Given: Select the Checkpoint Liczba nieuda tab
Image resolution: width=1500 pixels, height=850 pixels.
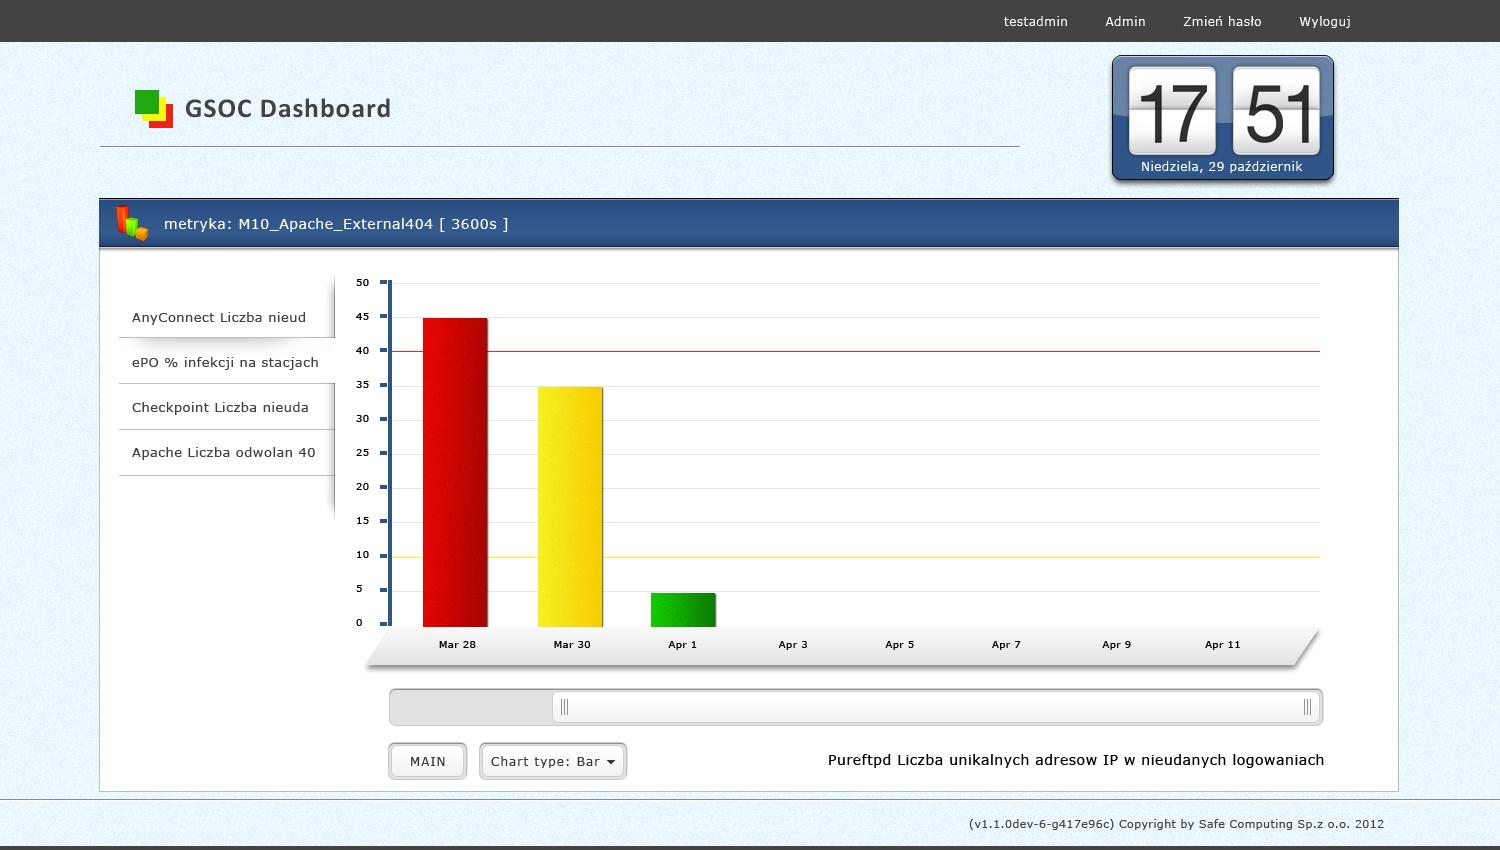Looking at the screenshot, I should pyautogui.click(x=226, y=407).
